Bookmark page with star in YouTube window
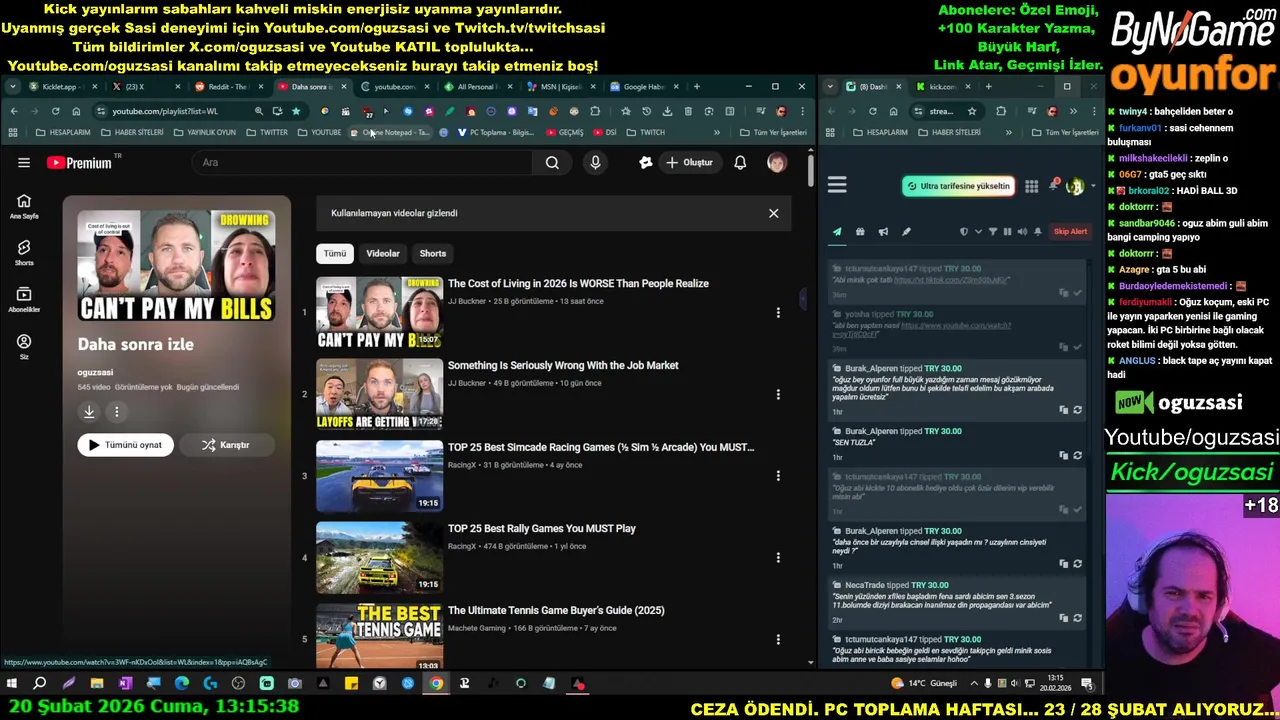This screenshot has height=720, width=1280. coord(296,111)
